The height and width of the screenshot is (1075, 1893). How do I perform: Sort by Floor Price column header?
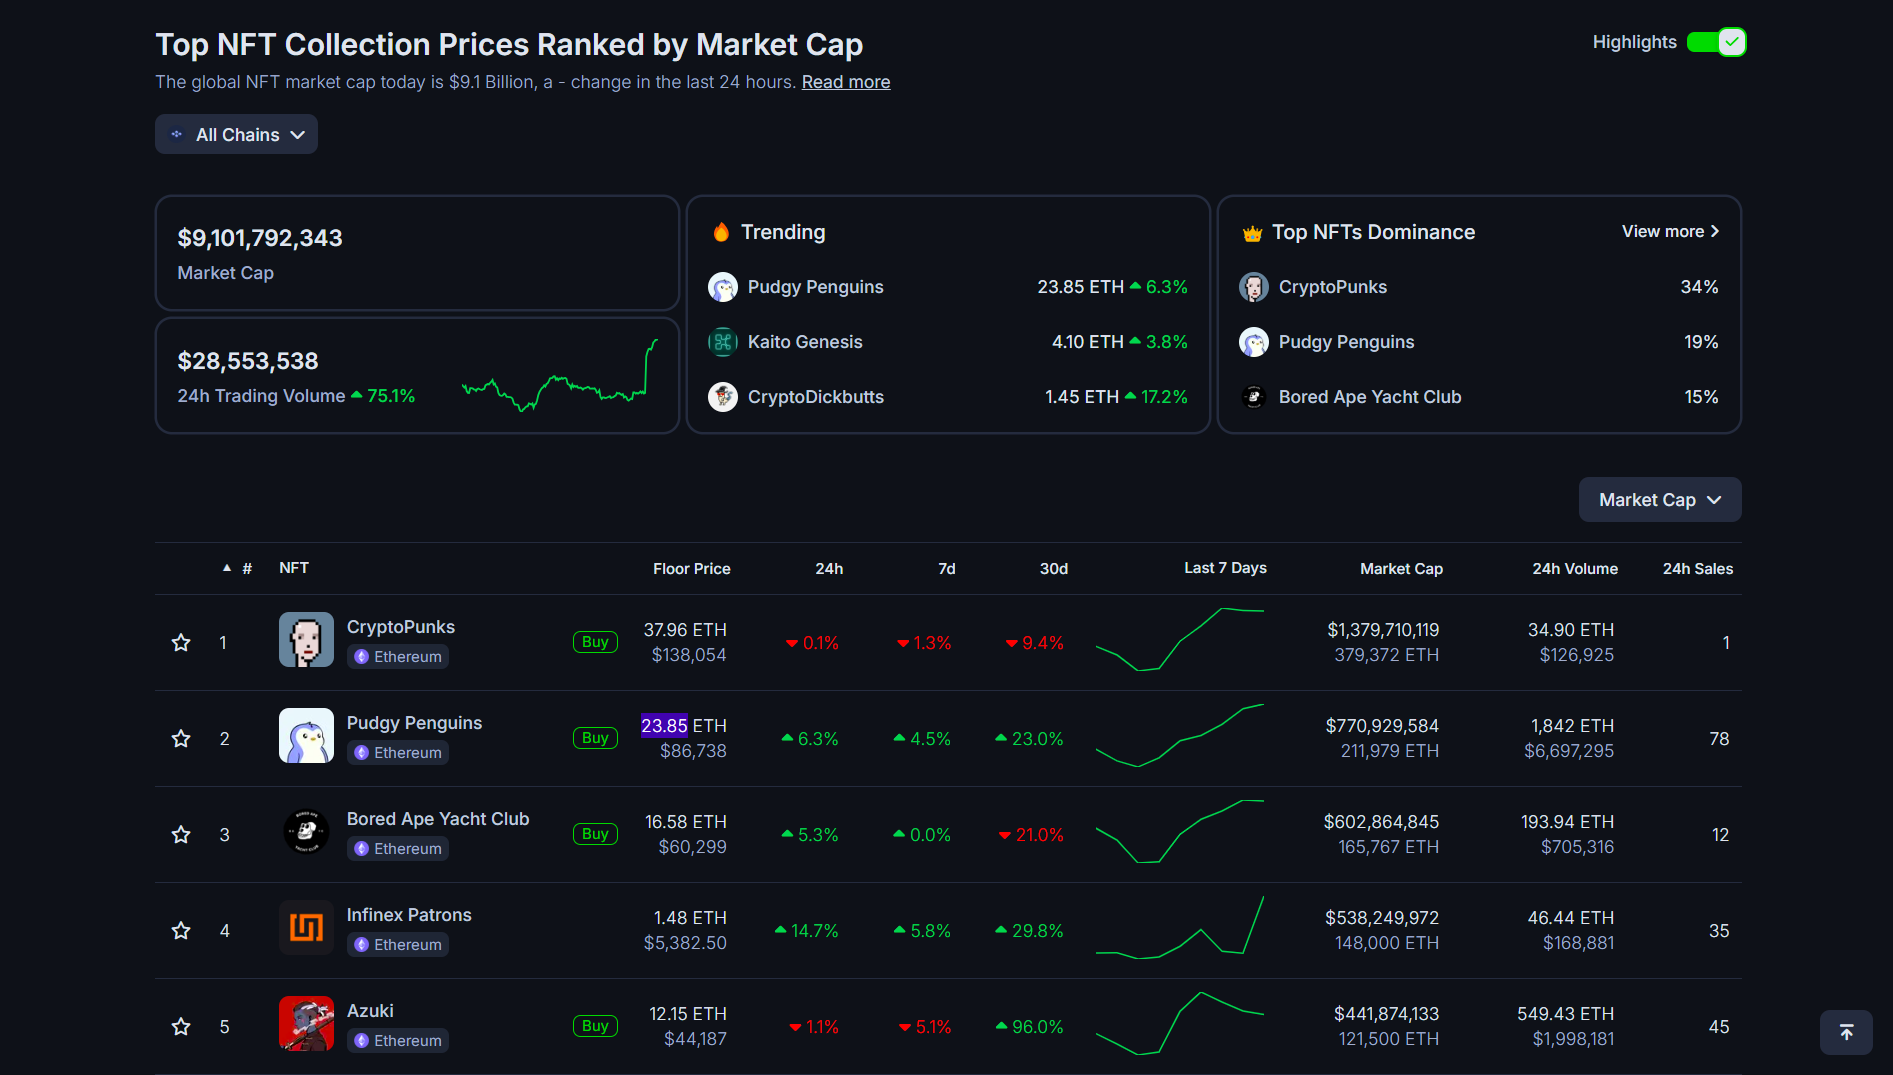point(692,568)
